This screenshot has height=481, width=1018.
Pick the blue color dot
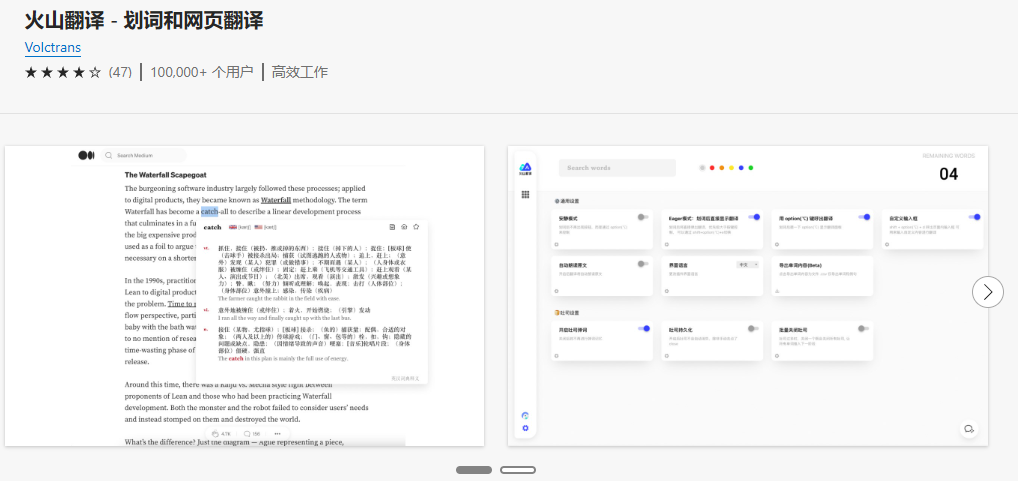tap(741, 168)
